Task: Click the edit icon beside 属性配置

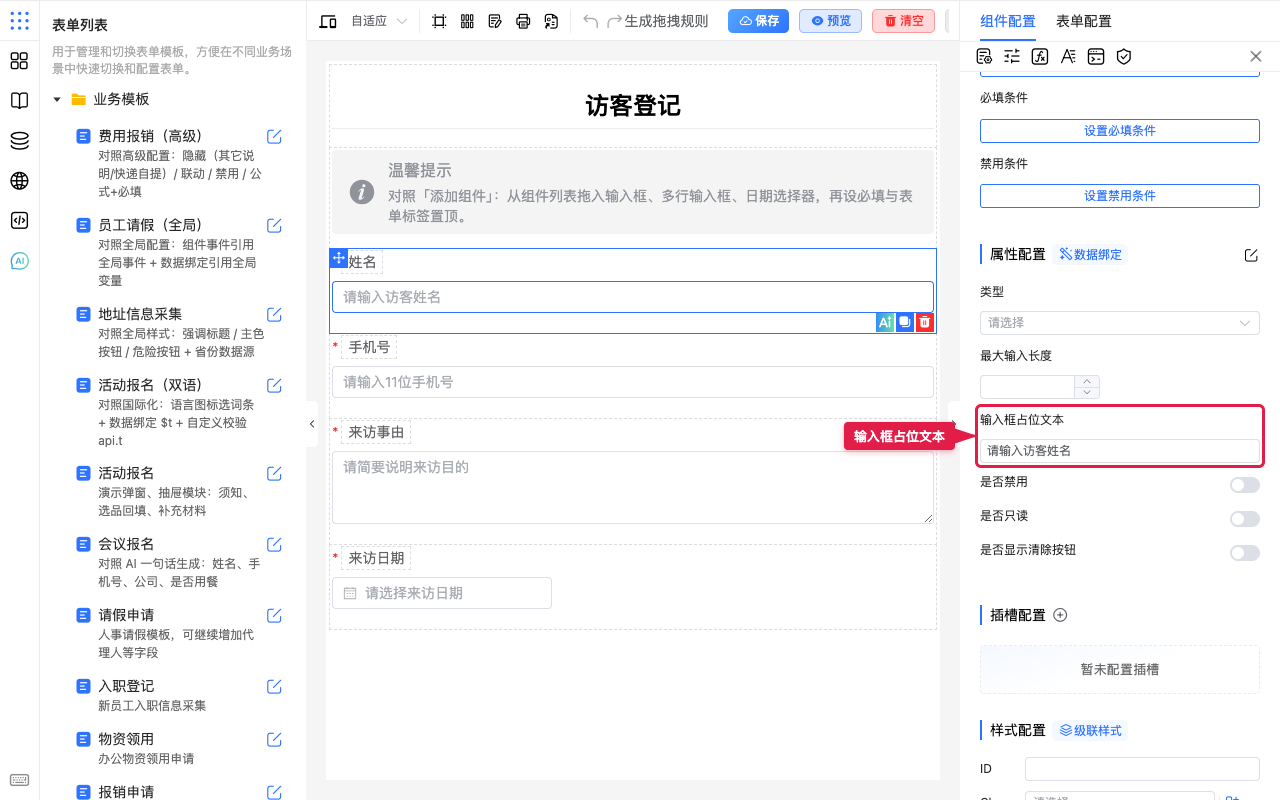Action: pos(1251,255)
